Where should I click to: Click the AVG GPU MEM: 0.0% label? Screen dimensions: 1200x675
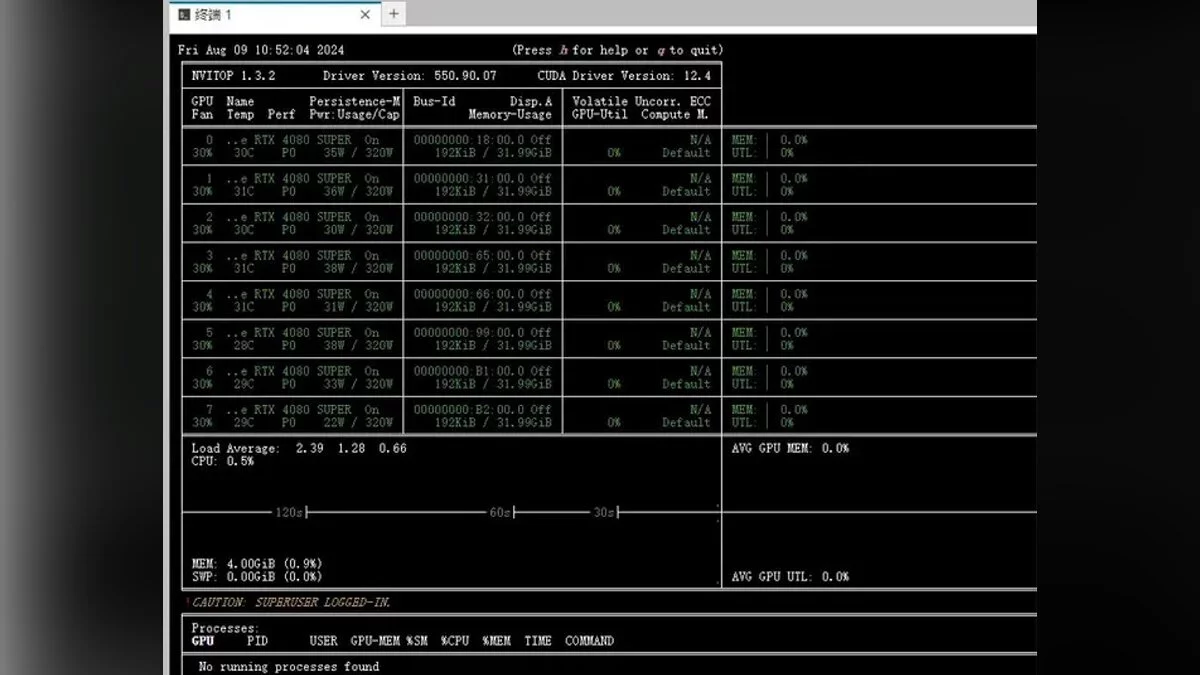[x=790, y=448]
